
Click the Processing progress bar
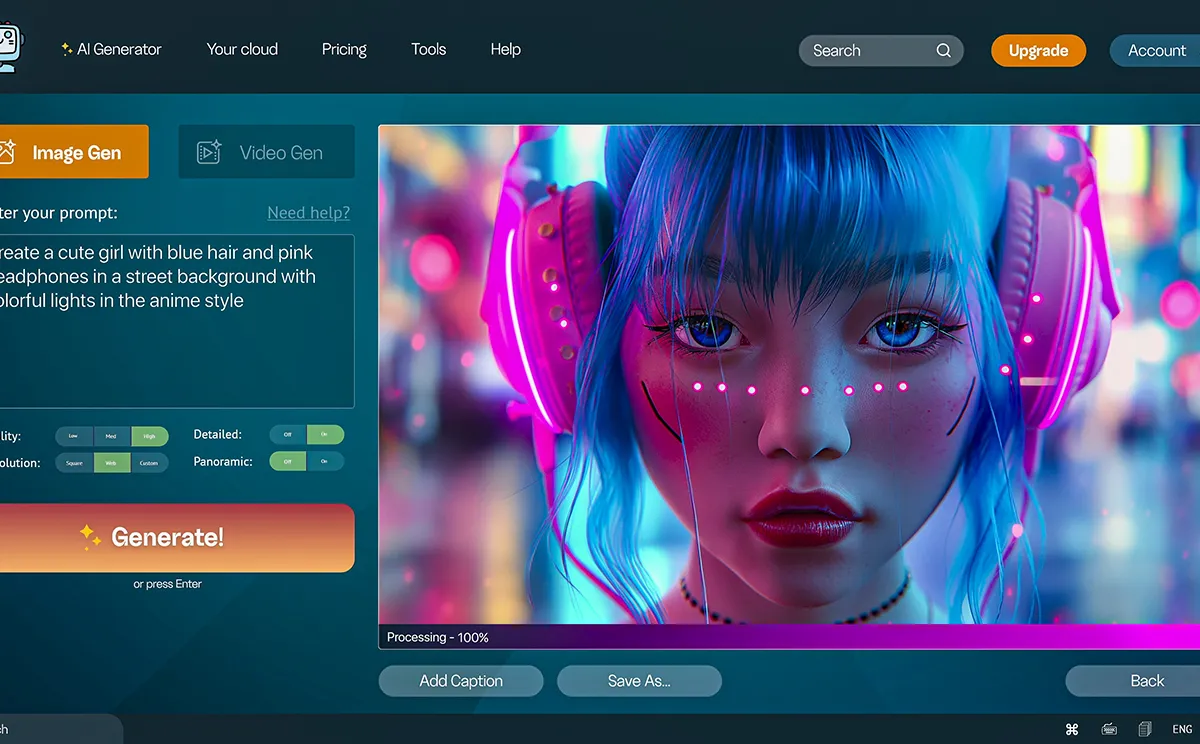pos(789,637)
